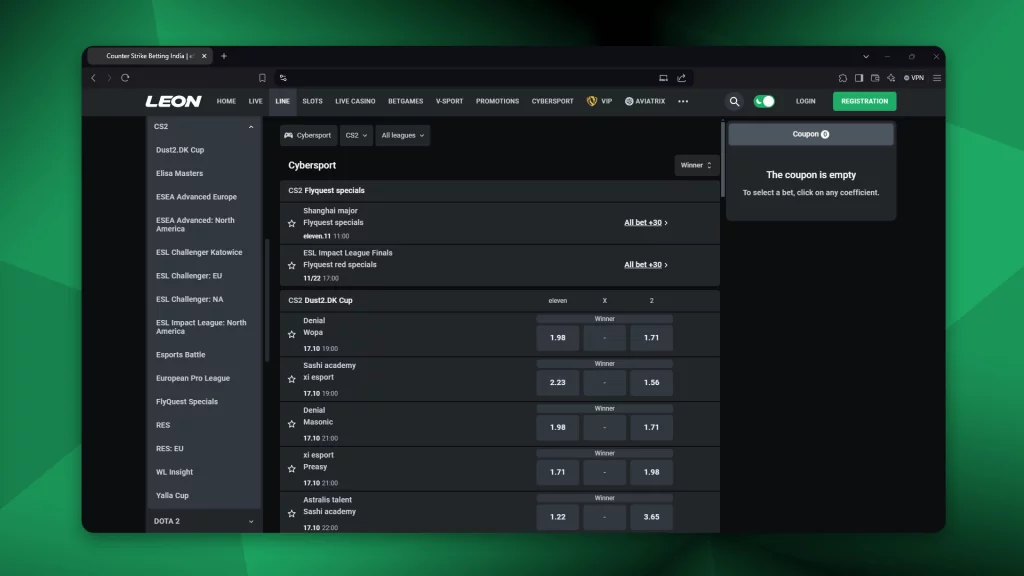
Task: Go to the HOME menu item
Action: point(226,101)
